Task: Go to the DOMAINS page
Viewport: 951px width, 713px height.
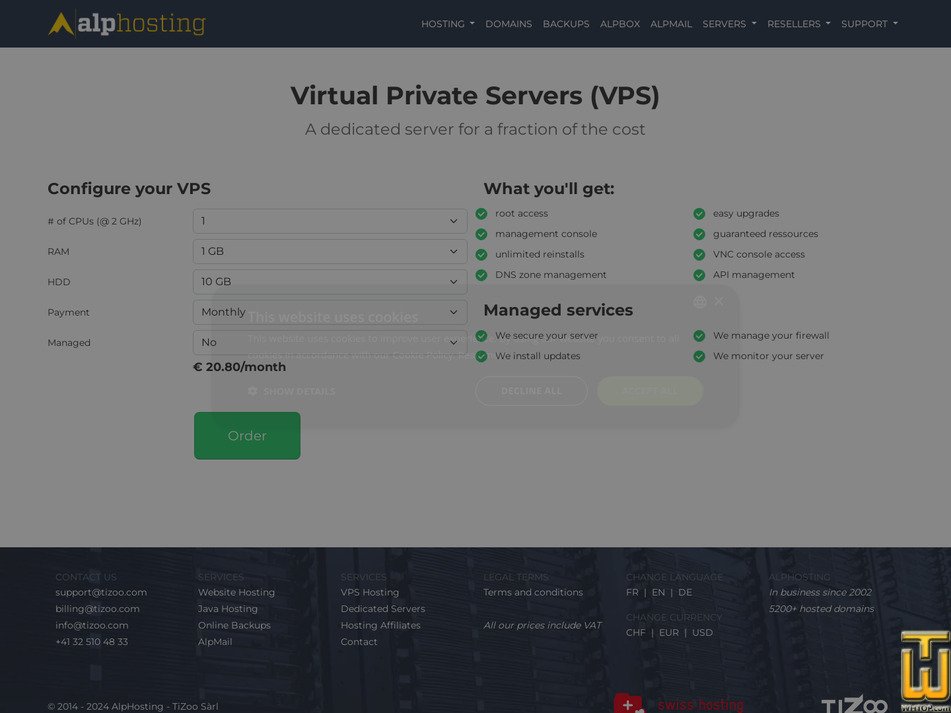Action: coord(508,24)
